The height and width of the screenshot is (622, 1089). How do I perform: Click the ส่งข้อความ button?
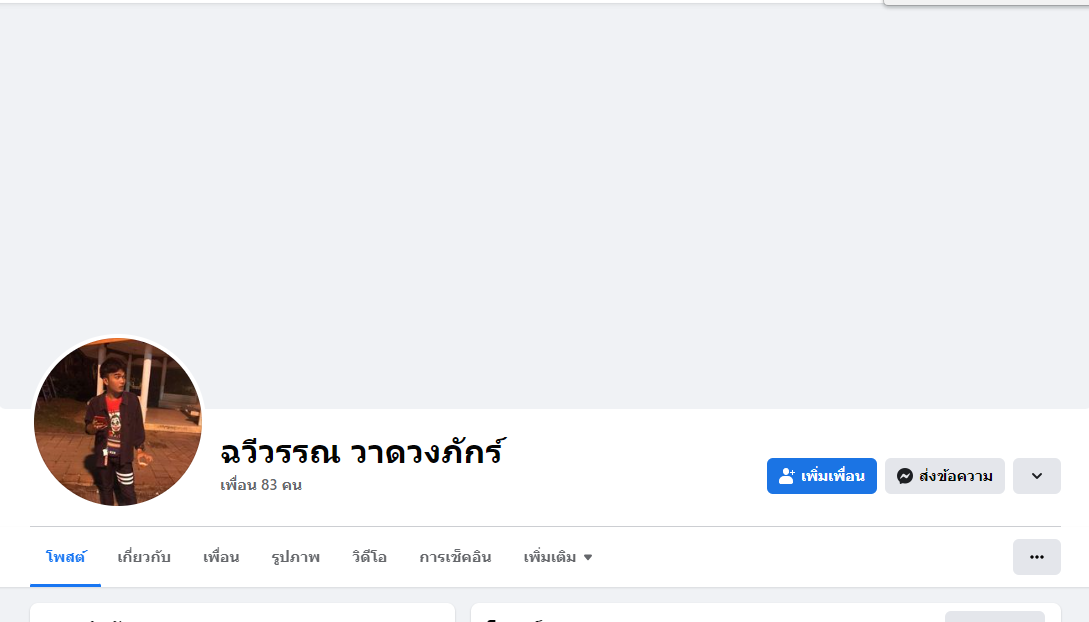pyautogui.click(x=944, y=476)
